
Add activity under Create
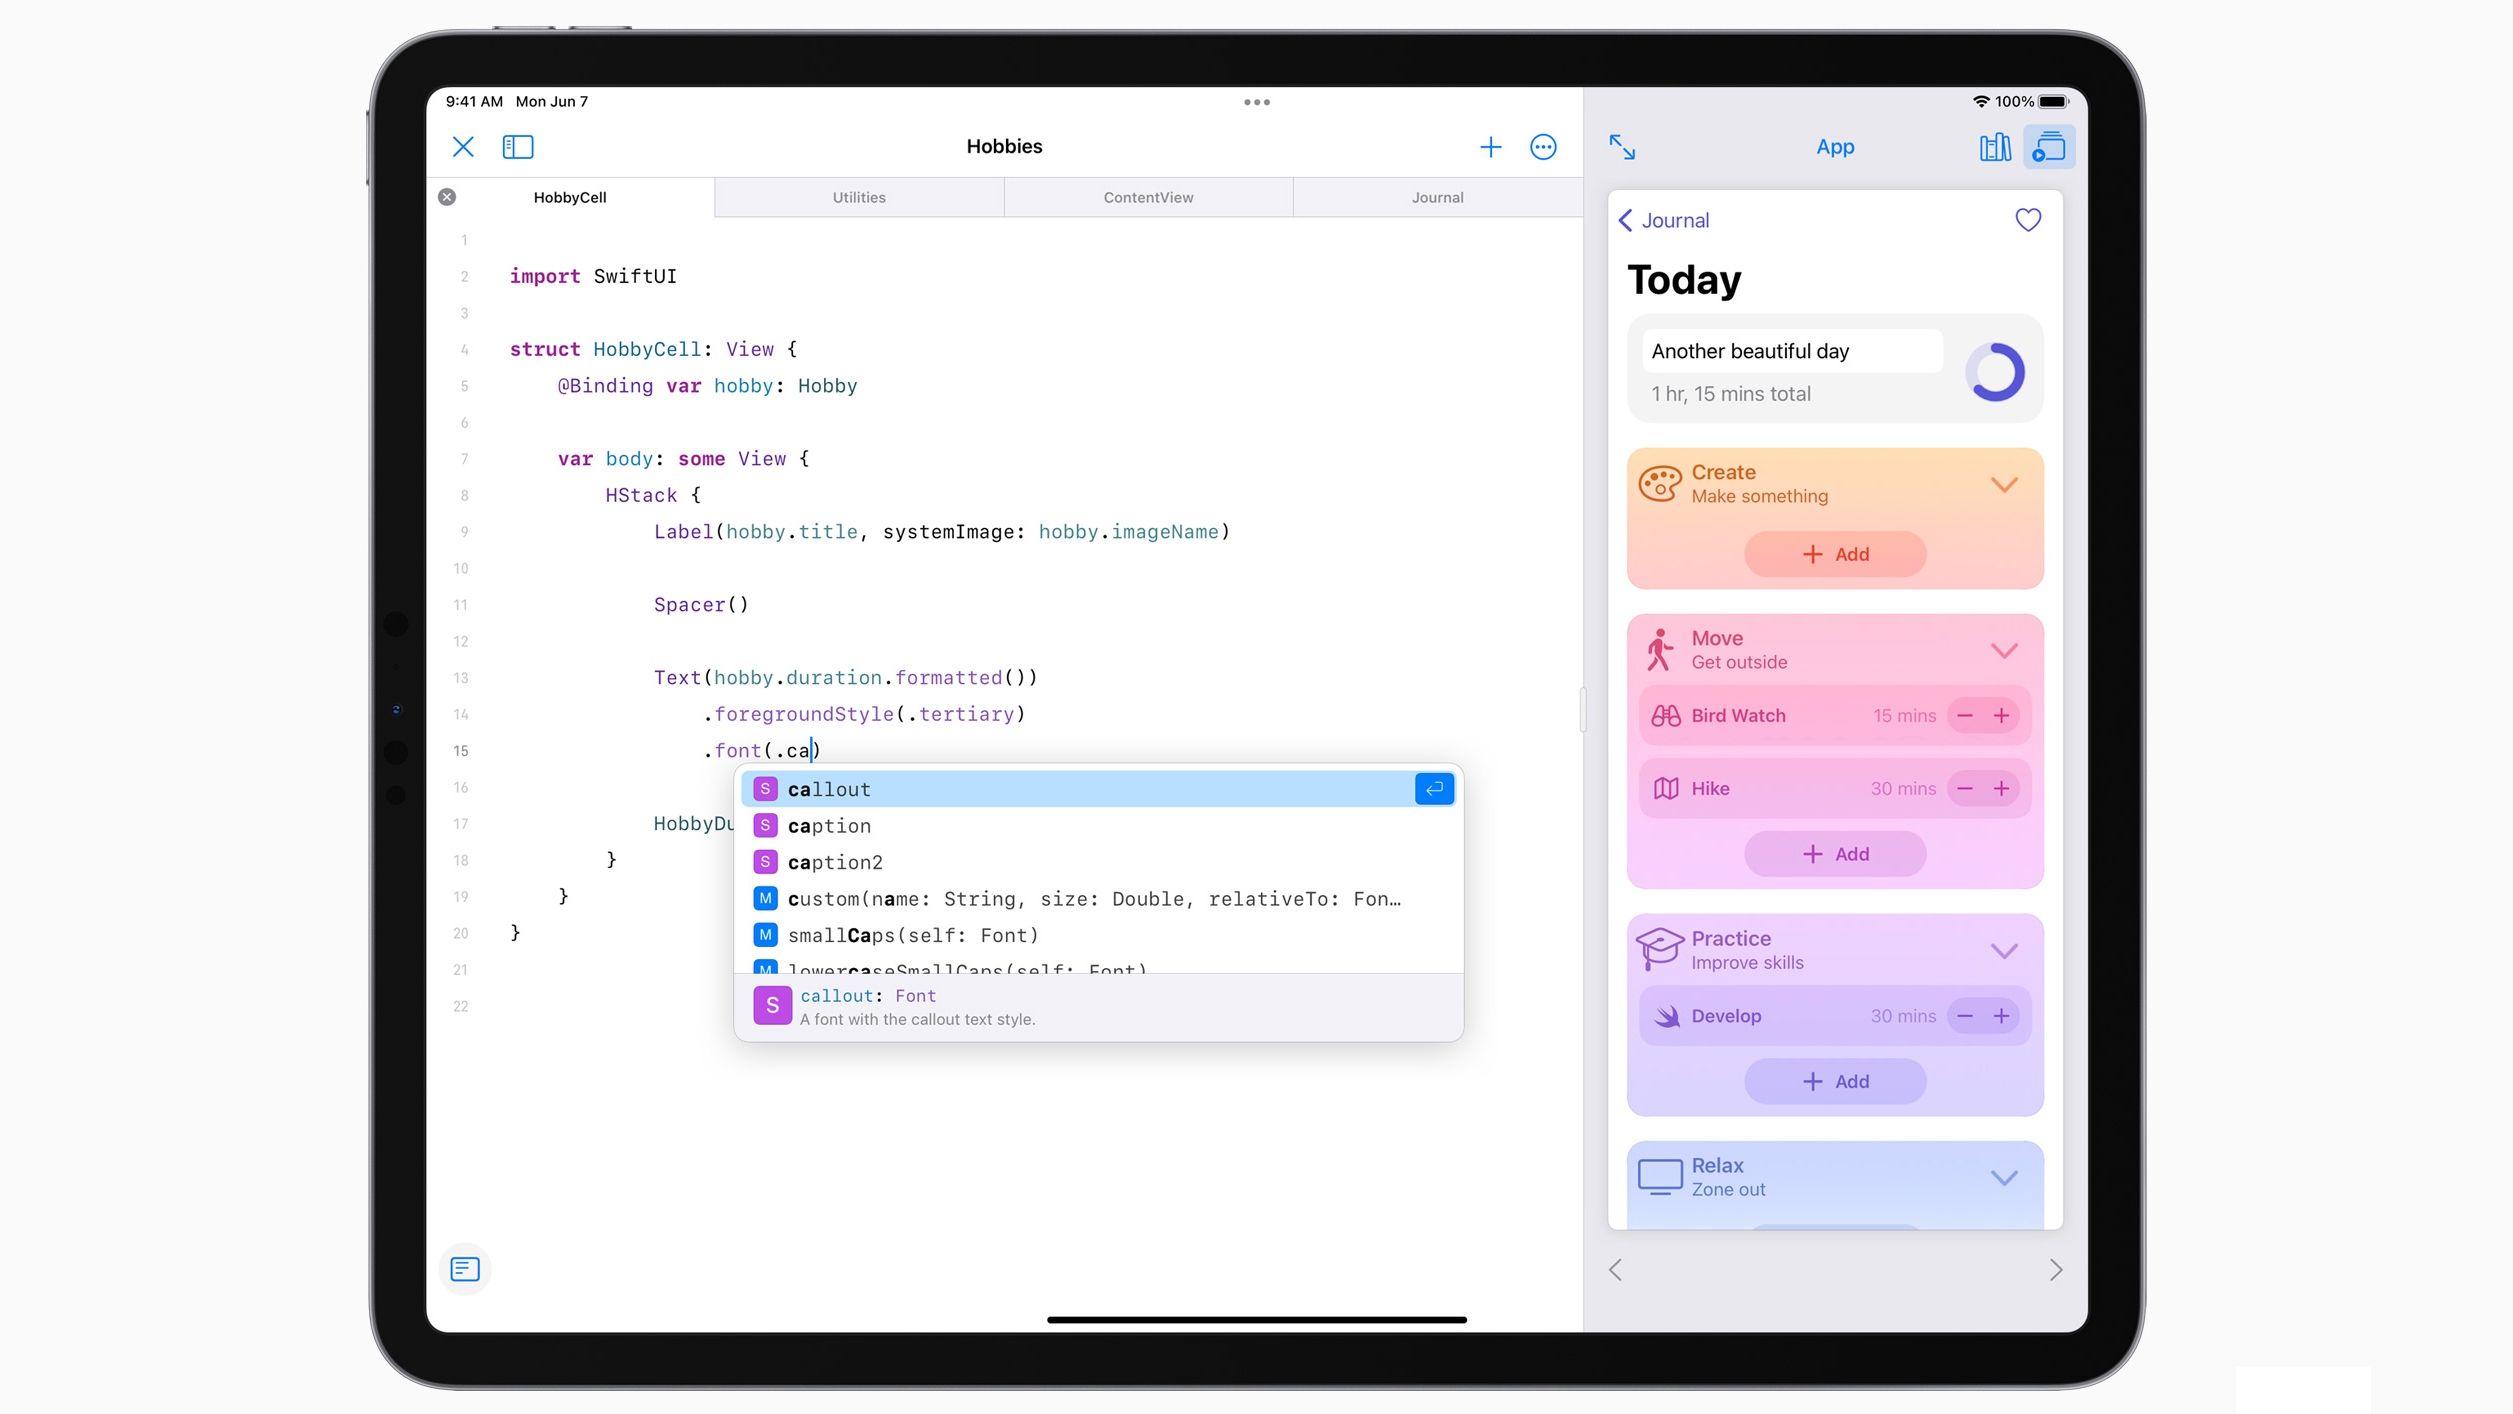(1834, 554)
